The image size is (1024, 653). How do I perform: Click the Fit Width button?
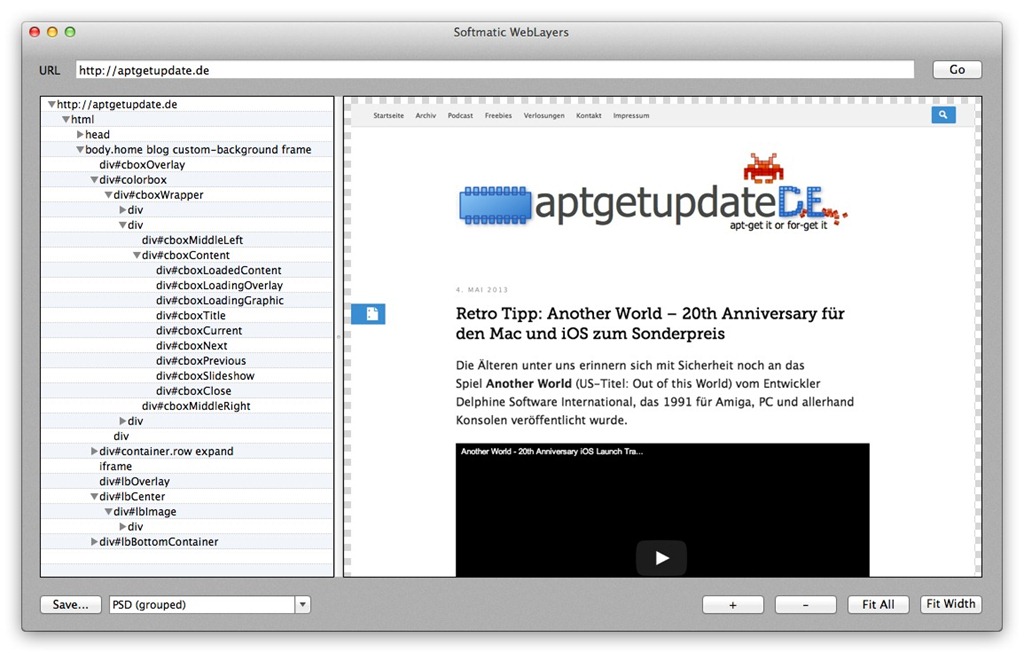[951, 604]
